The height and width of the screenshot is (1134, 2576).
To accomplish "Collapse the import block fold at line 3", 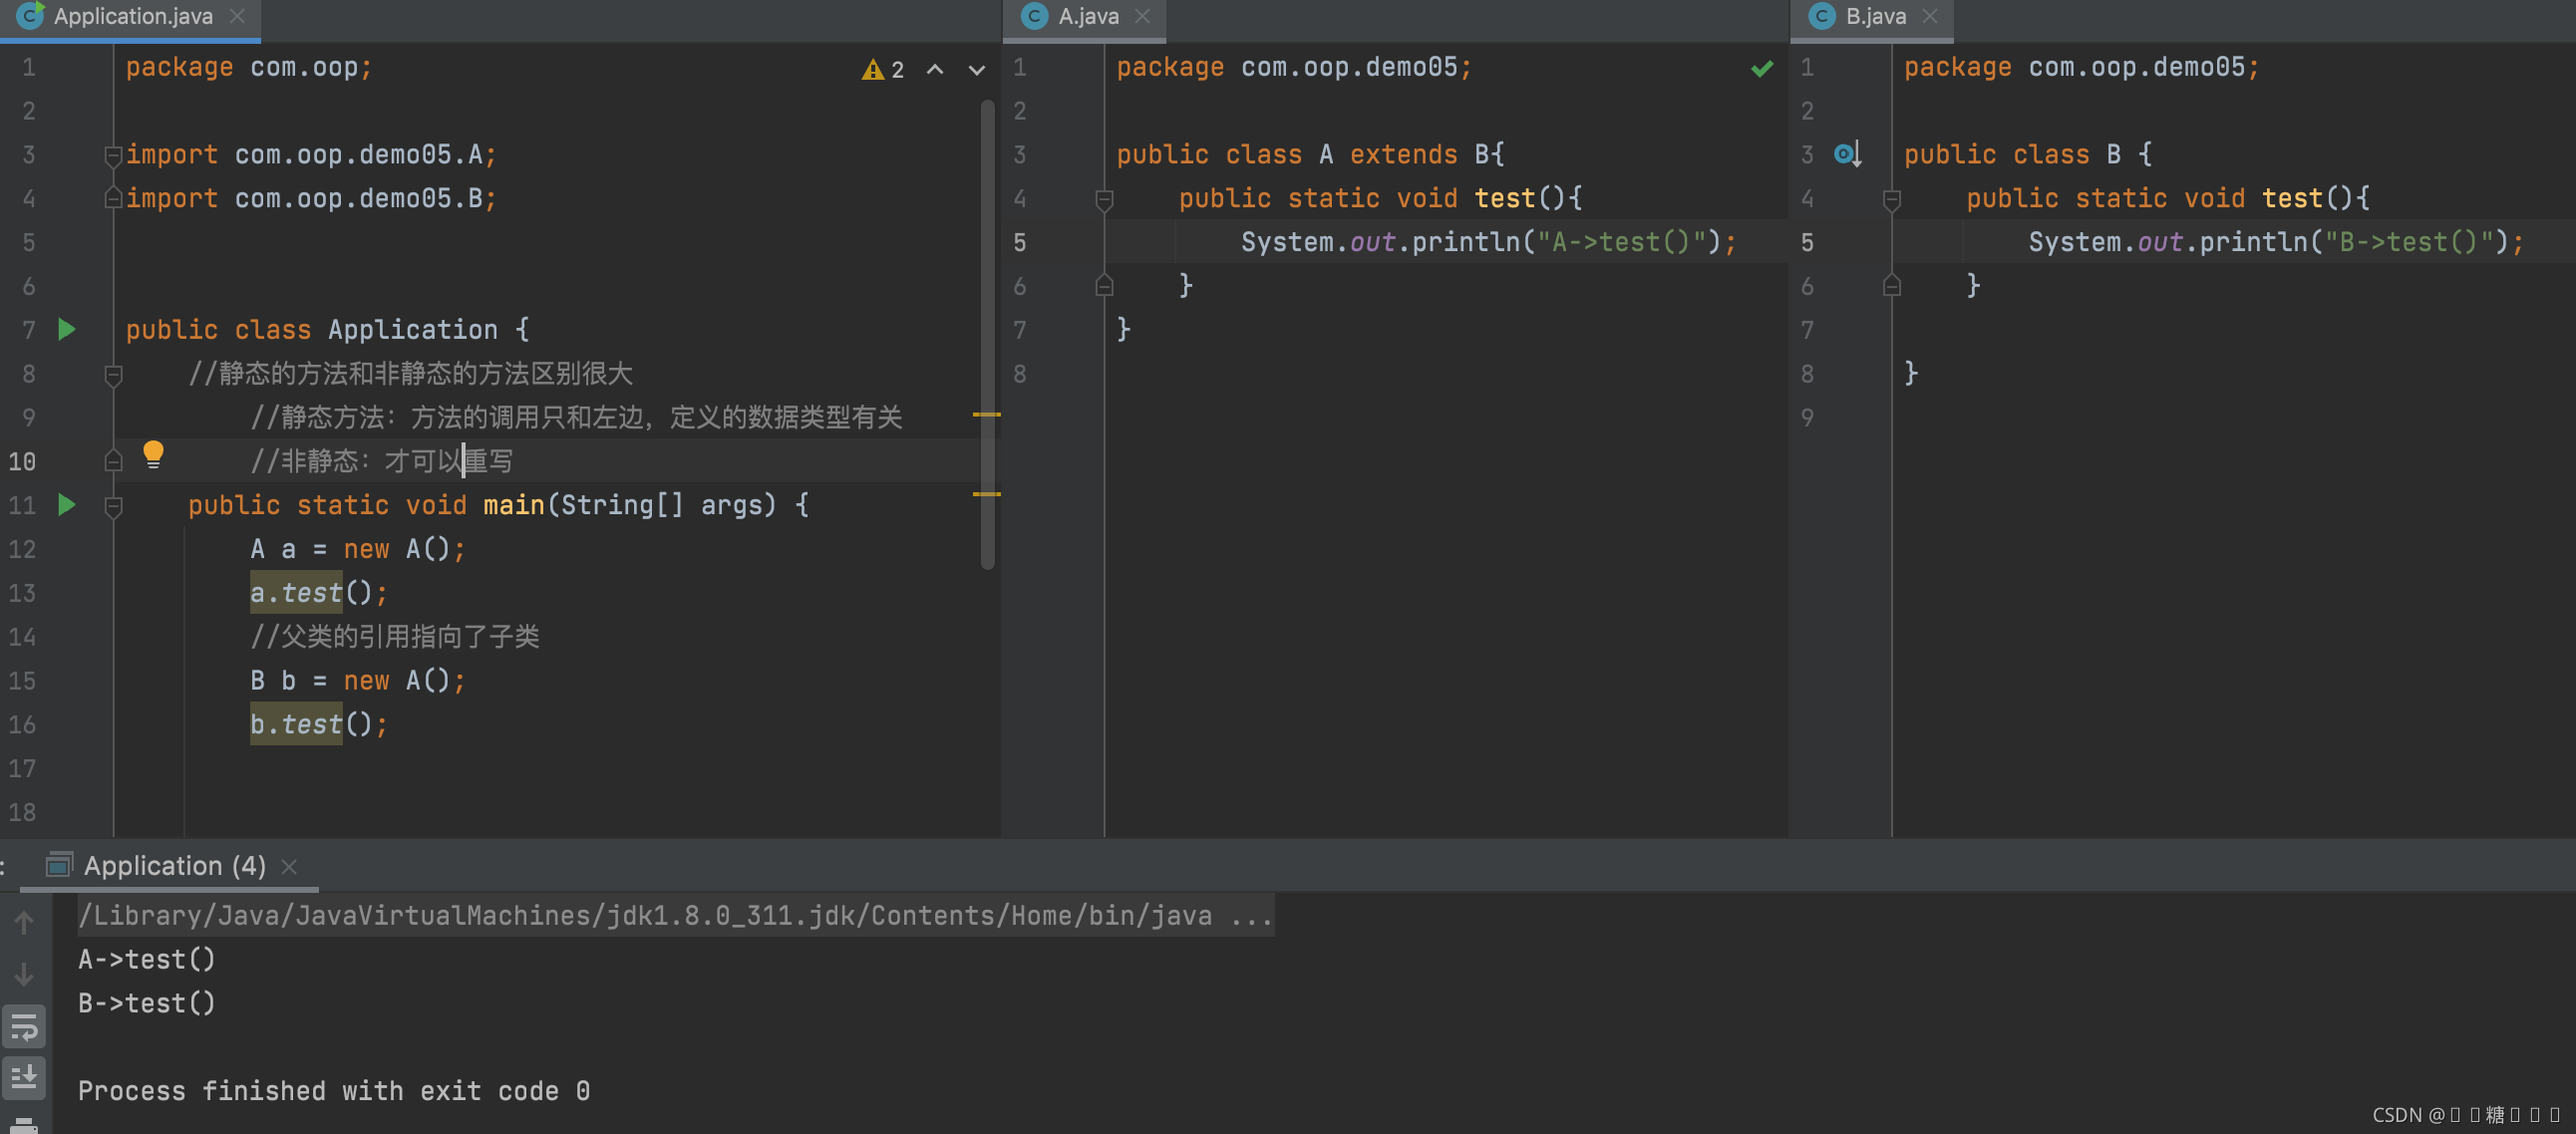I will 113,155.
